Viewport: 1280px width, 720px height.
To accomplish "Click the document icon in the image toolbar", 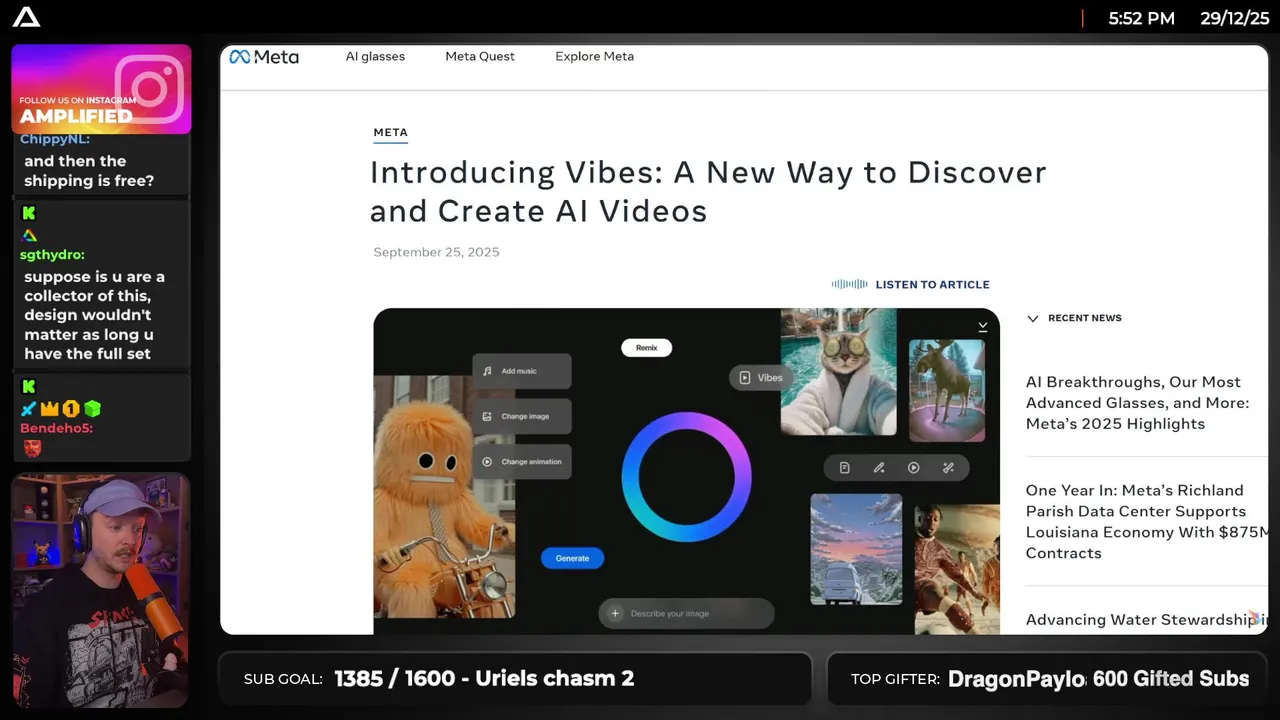I will pos(845,468).
